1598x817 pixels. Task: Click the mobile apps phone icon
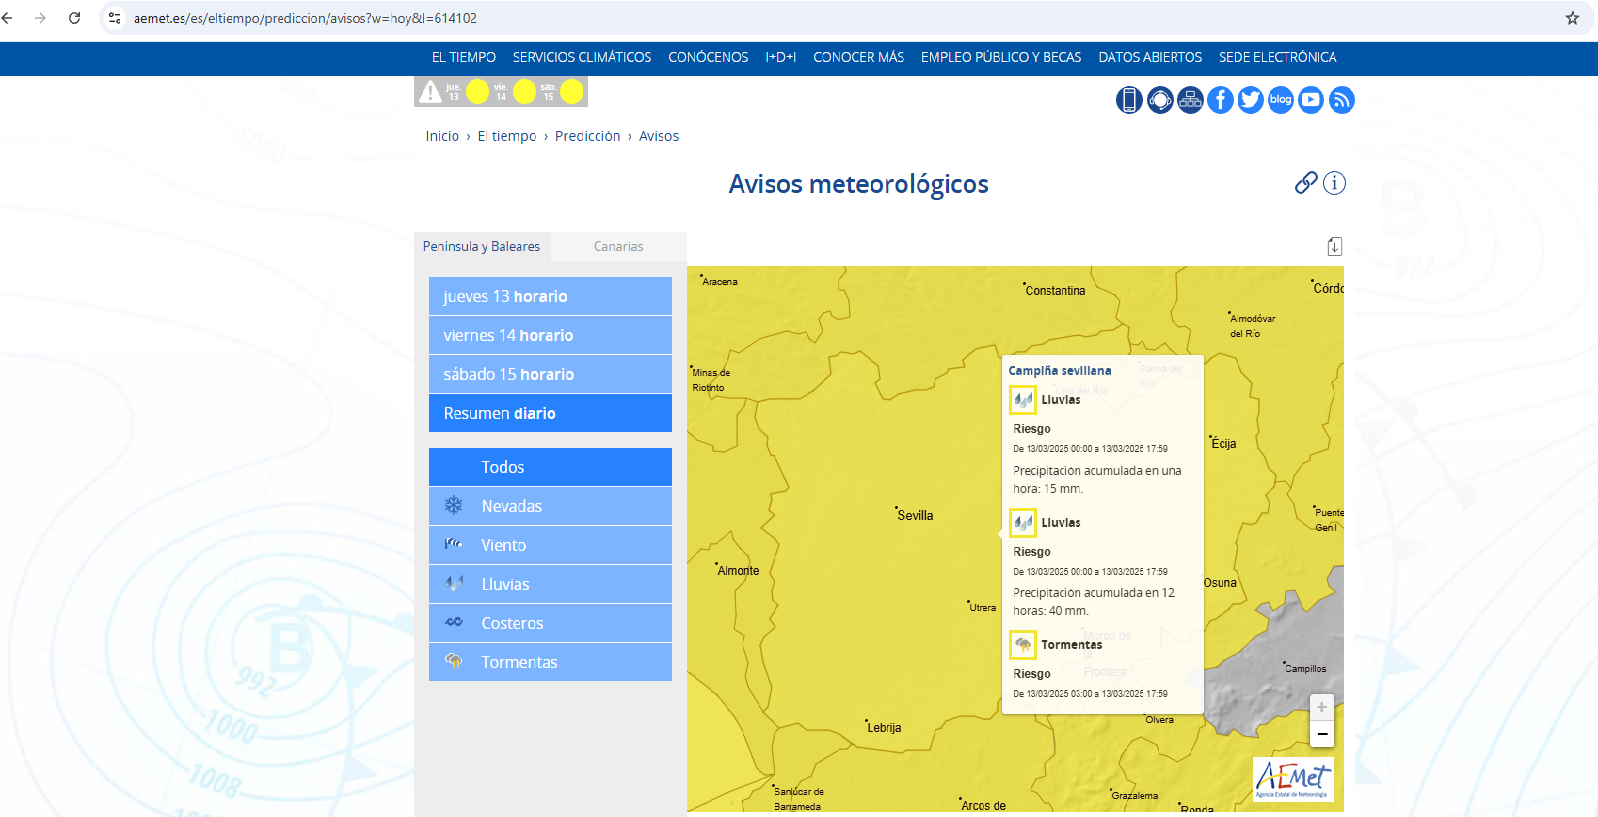1129,100
